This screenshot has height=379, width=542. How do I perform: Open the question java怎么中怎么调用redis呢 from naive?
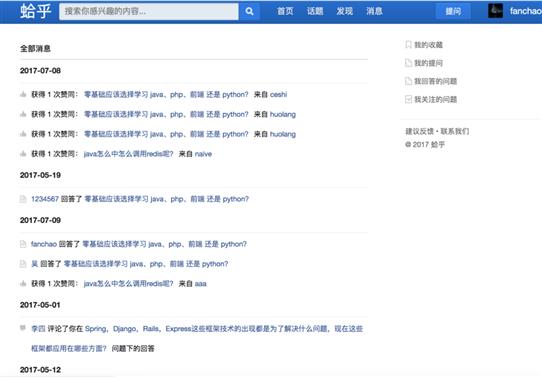click(128, 154)
